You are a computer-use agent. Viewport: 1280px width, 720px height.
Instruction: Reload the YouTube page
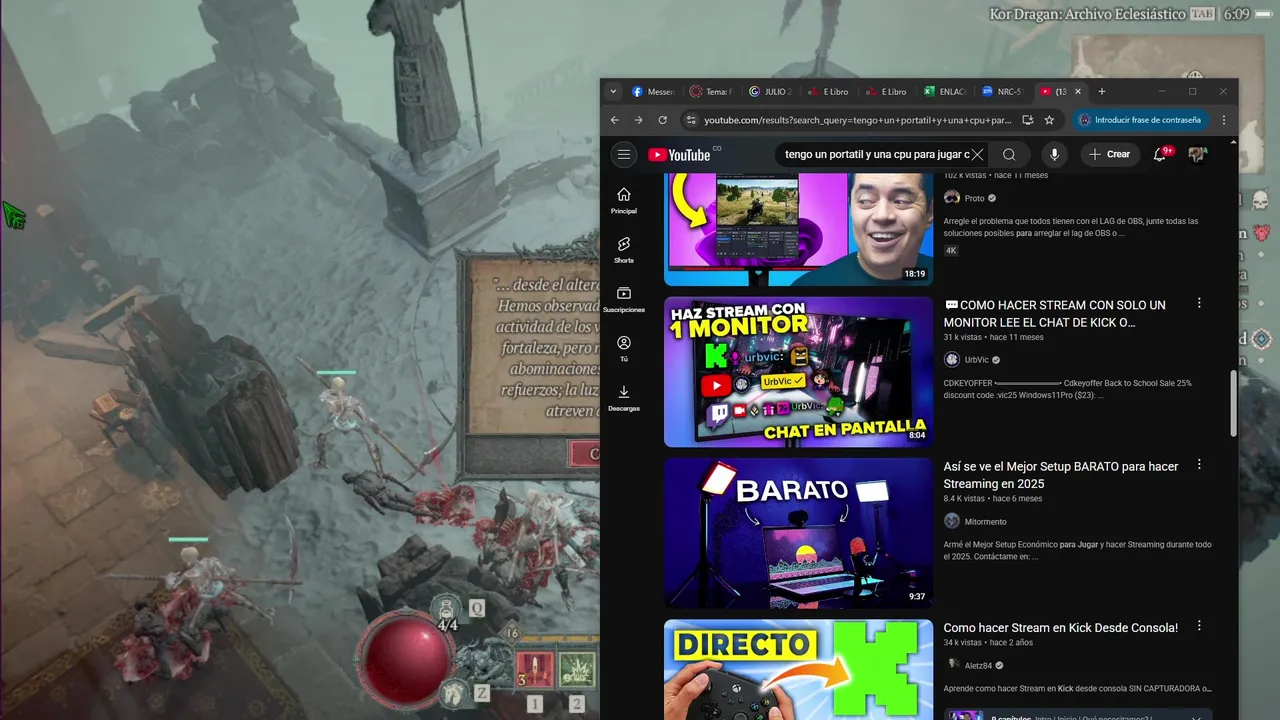click(x=662, y=120)
